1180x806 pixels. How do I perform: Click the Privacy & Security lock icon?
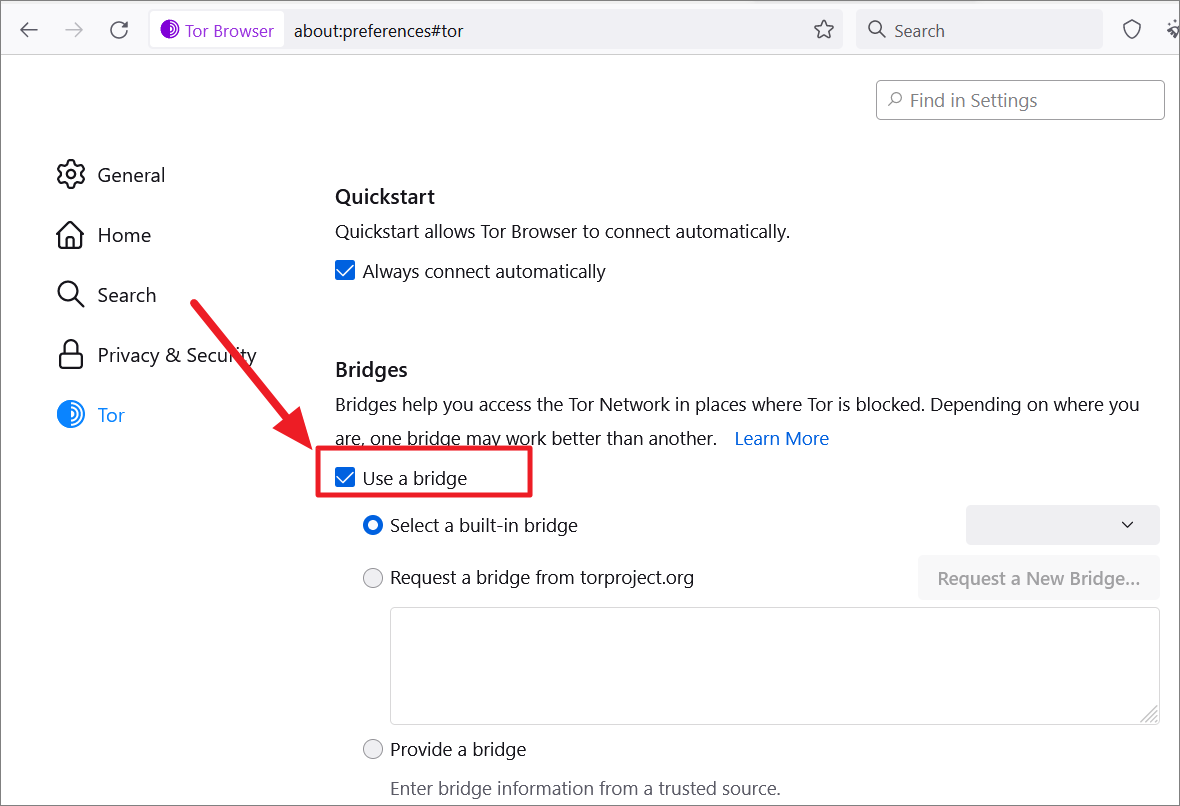pyautogui.click(x=71, y=355)
